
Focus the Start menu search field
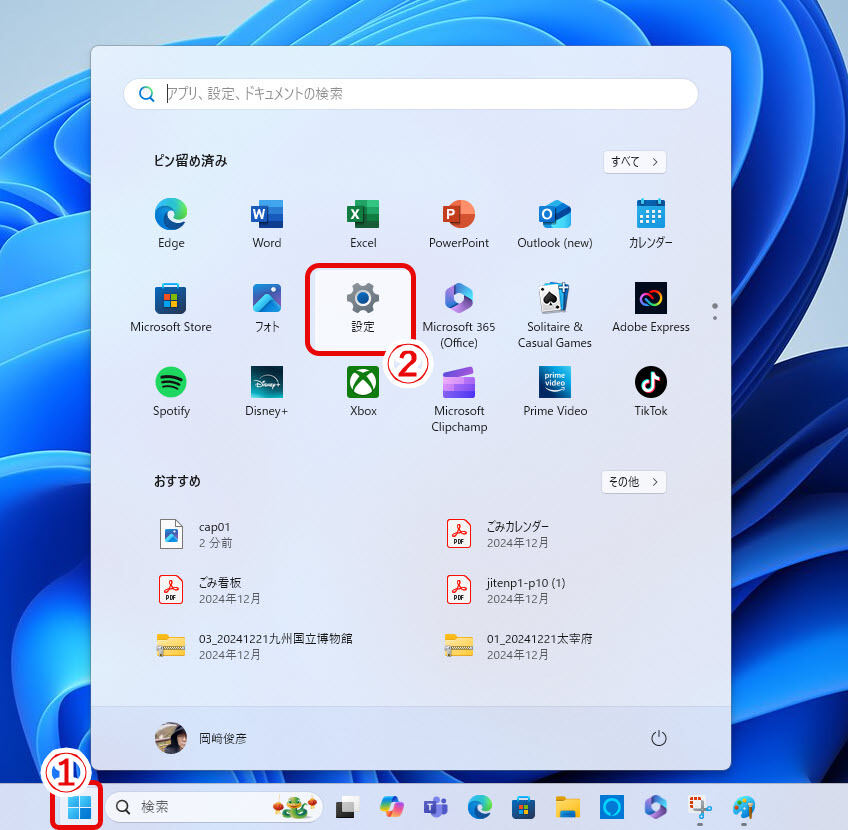pos(410,94)
